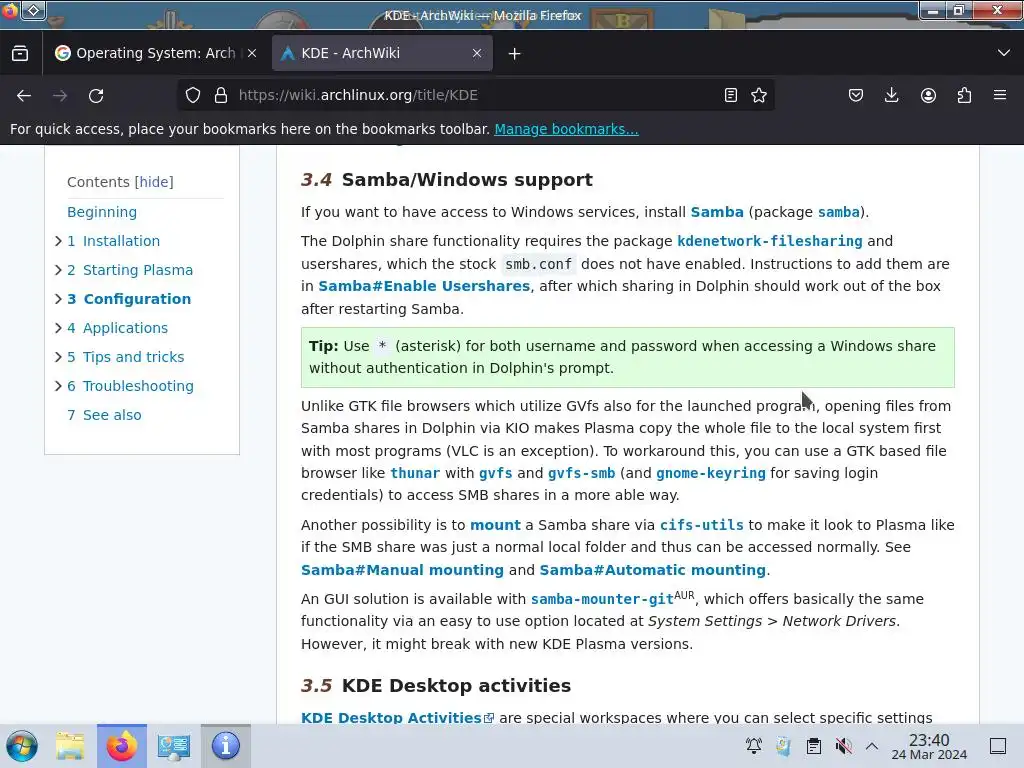Viewport: 1024px width, 768px height.
Task: Open the samba package link
Action: pyautogui.click(x=839, y=212)
